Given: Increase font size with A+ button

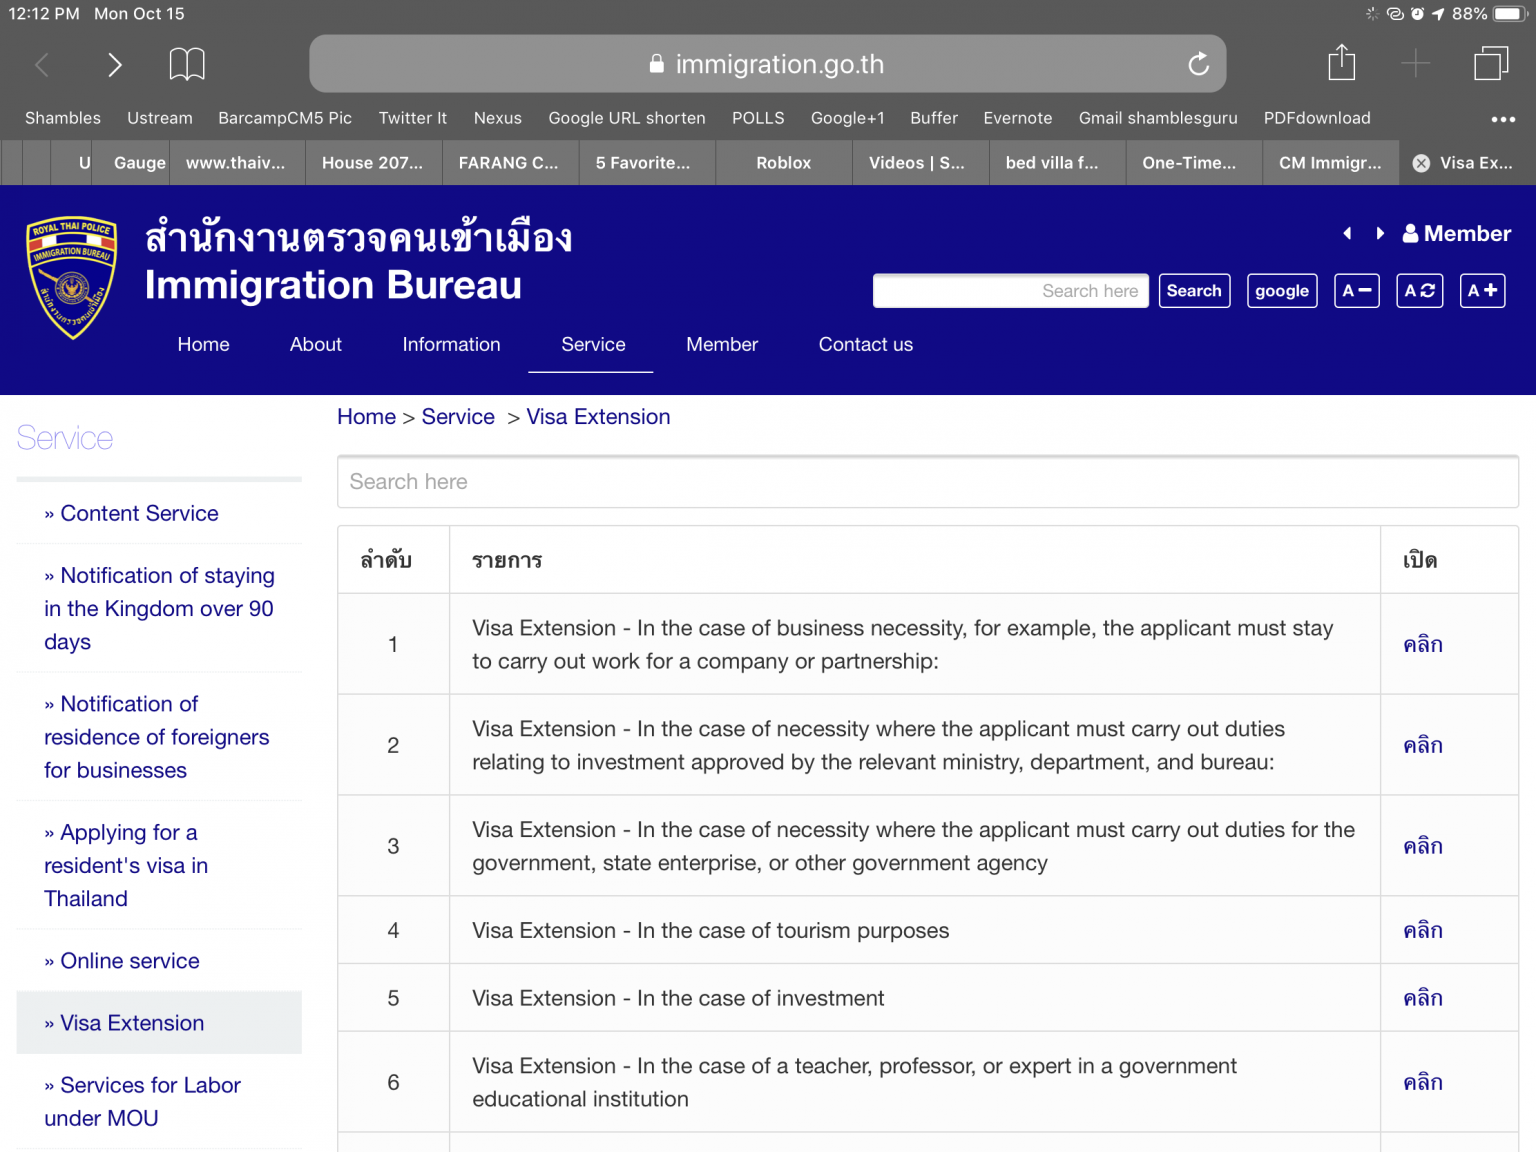Looking at the screenshot, I should (1482, 291).
